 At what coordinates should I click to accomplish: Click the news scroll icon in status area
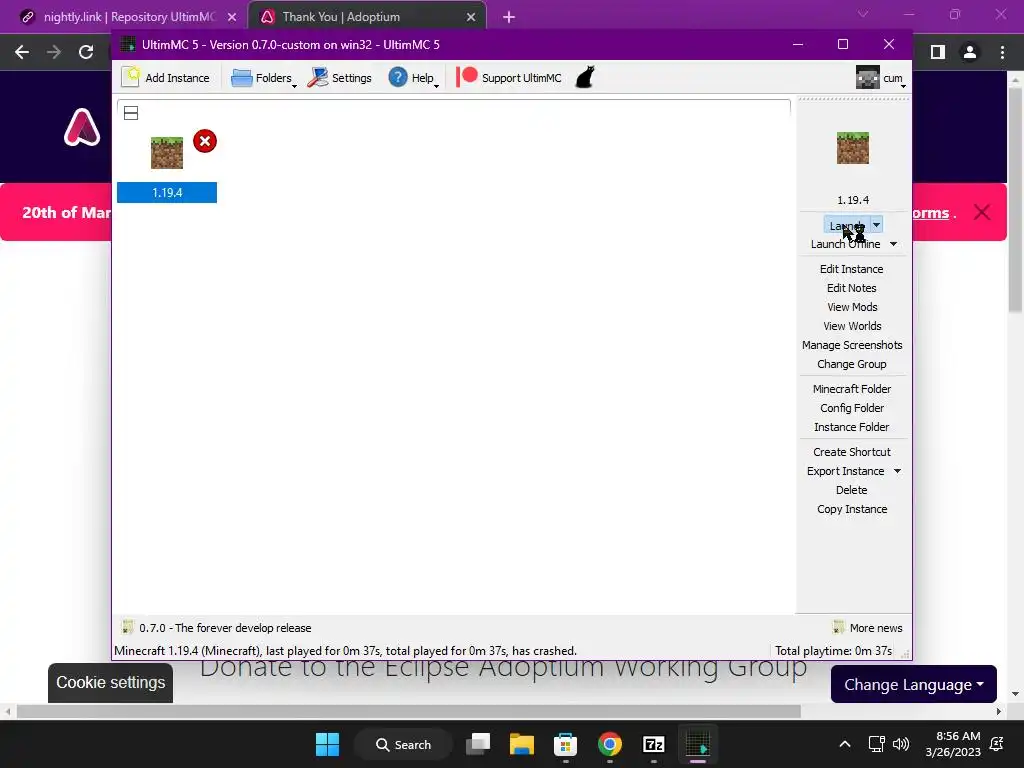click(x=127, y=628)
